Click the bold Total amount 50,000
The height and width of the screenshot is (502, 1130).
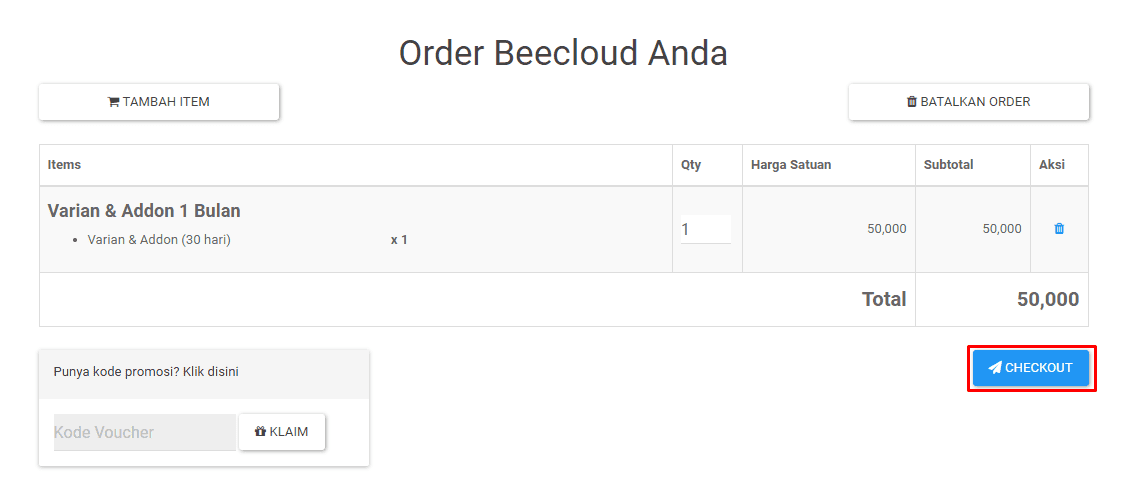tap(1048, 300)
